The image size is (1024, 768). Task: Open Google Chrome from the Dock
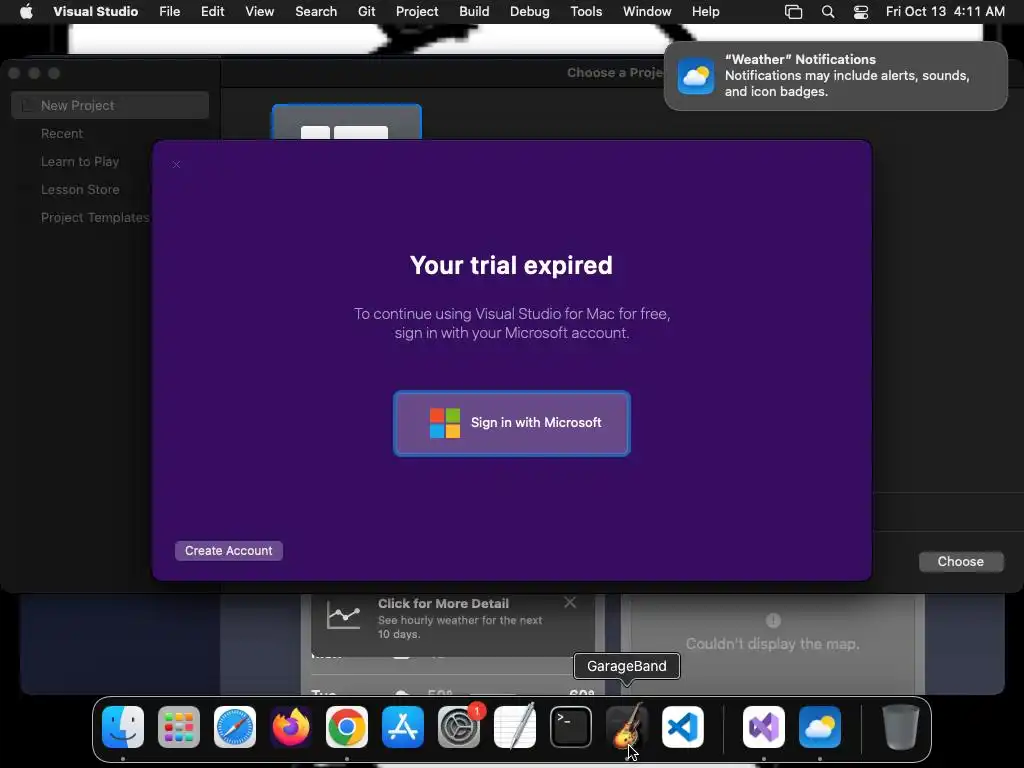[x=347, y=727]
